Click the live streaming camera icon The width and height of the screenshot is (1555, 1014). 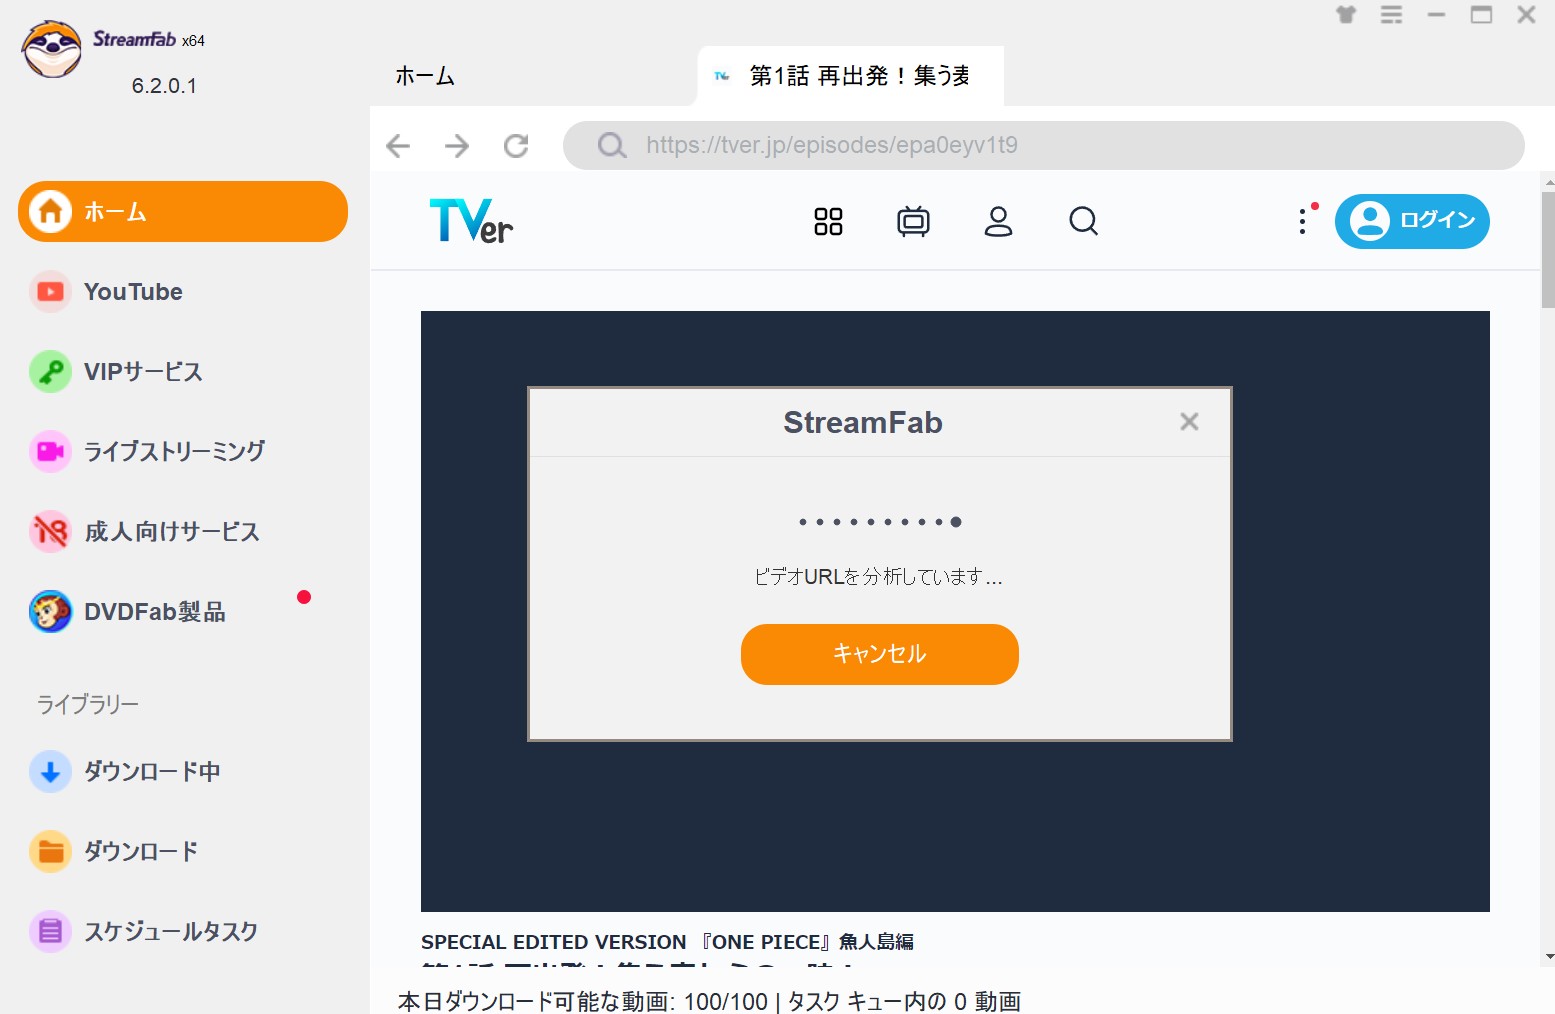(50, 452)
